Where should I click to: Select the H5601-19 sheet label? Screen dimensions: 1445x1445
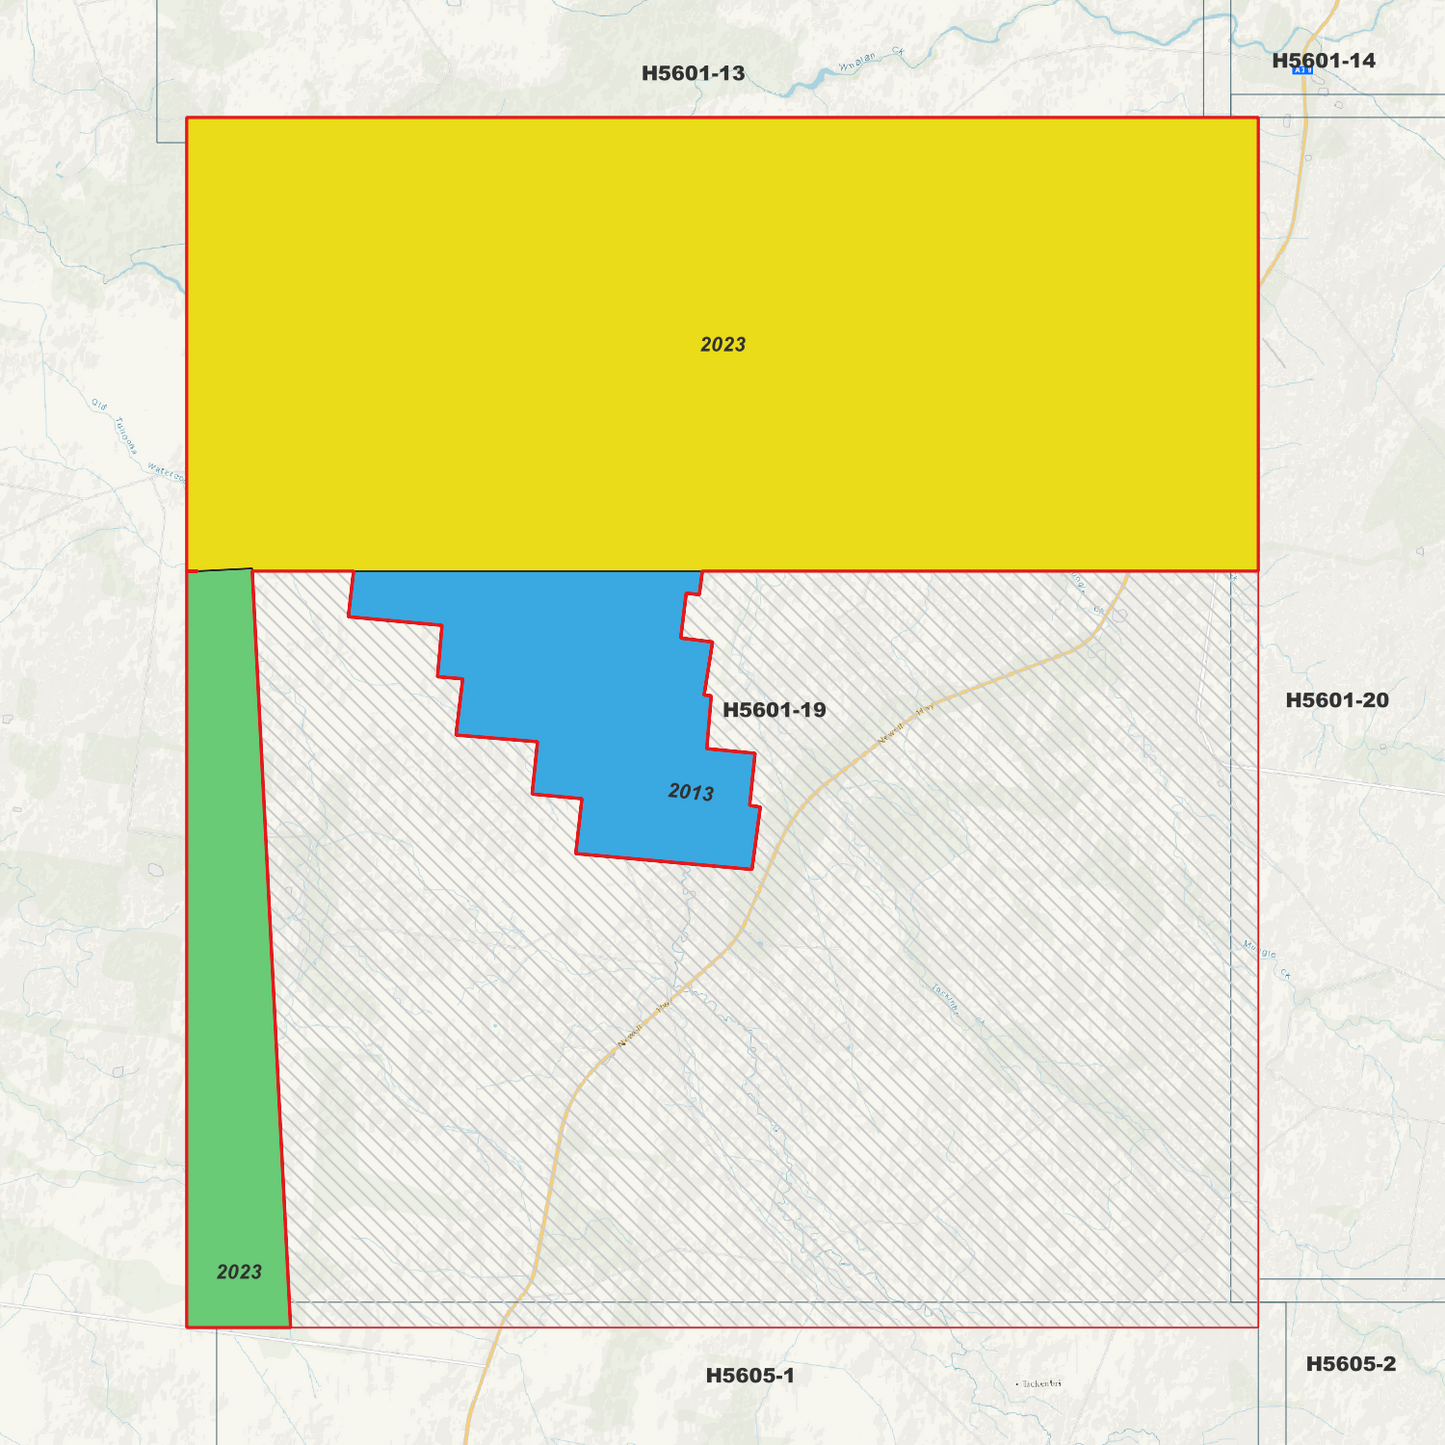774,710
